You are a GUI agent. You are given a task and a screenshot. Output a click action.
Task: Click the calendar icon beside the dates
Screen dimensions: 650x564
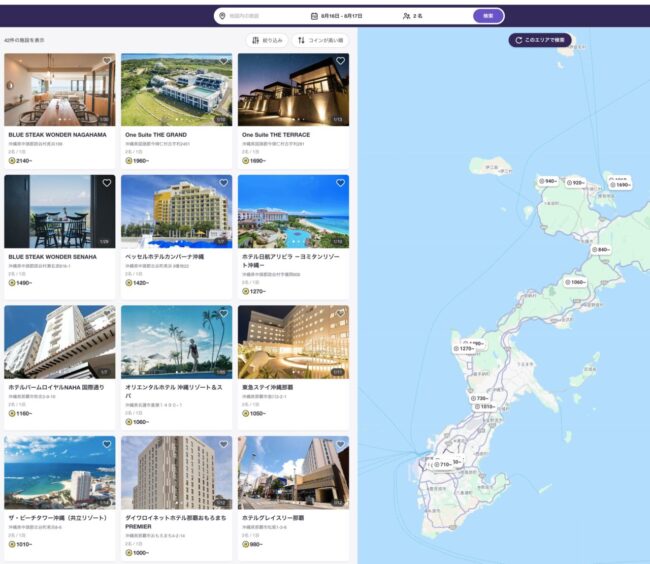[x=314, y=16]
